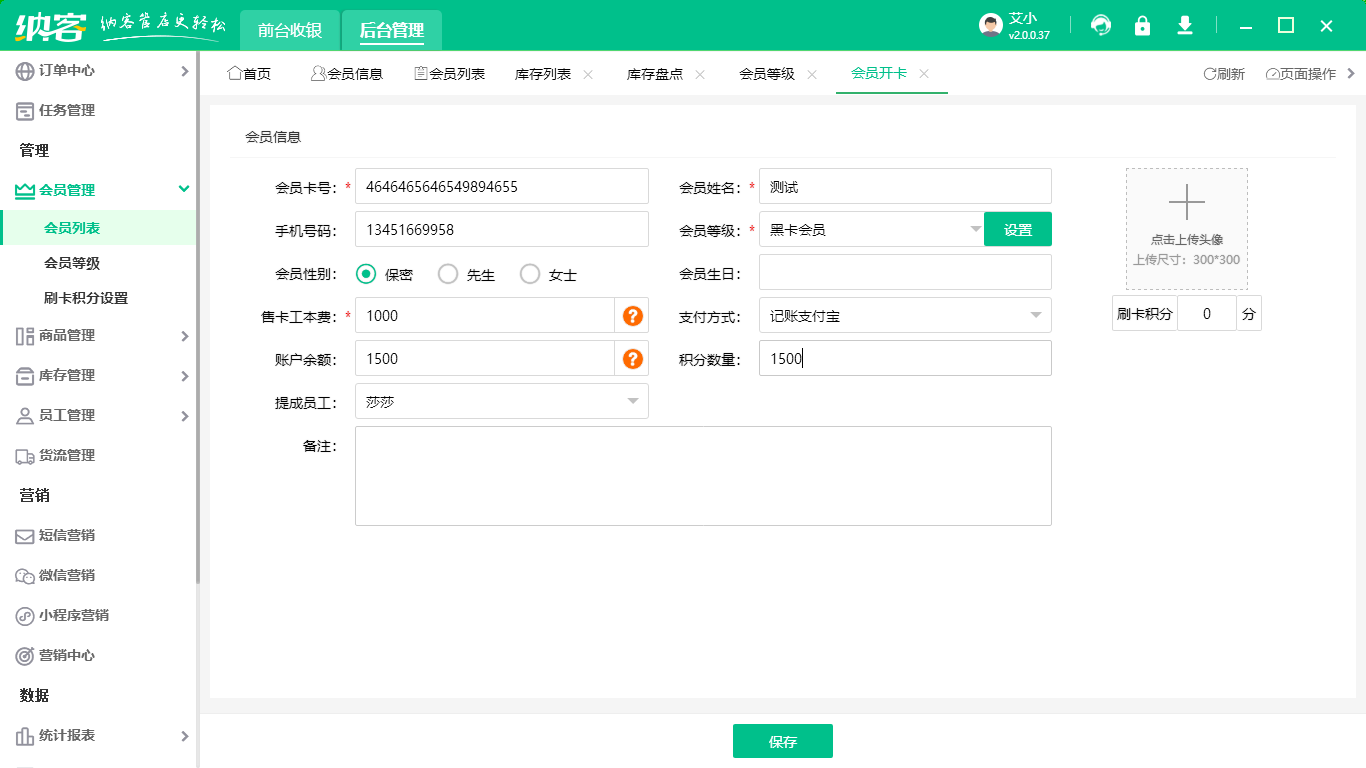
Task: Click the lock icon in title bar
Action: 1142,25
